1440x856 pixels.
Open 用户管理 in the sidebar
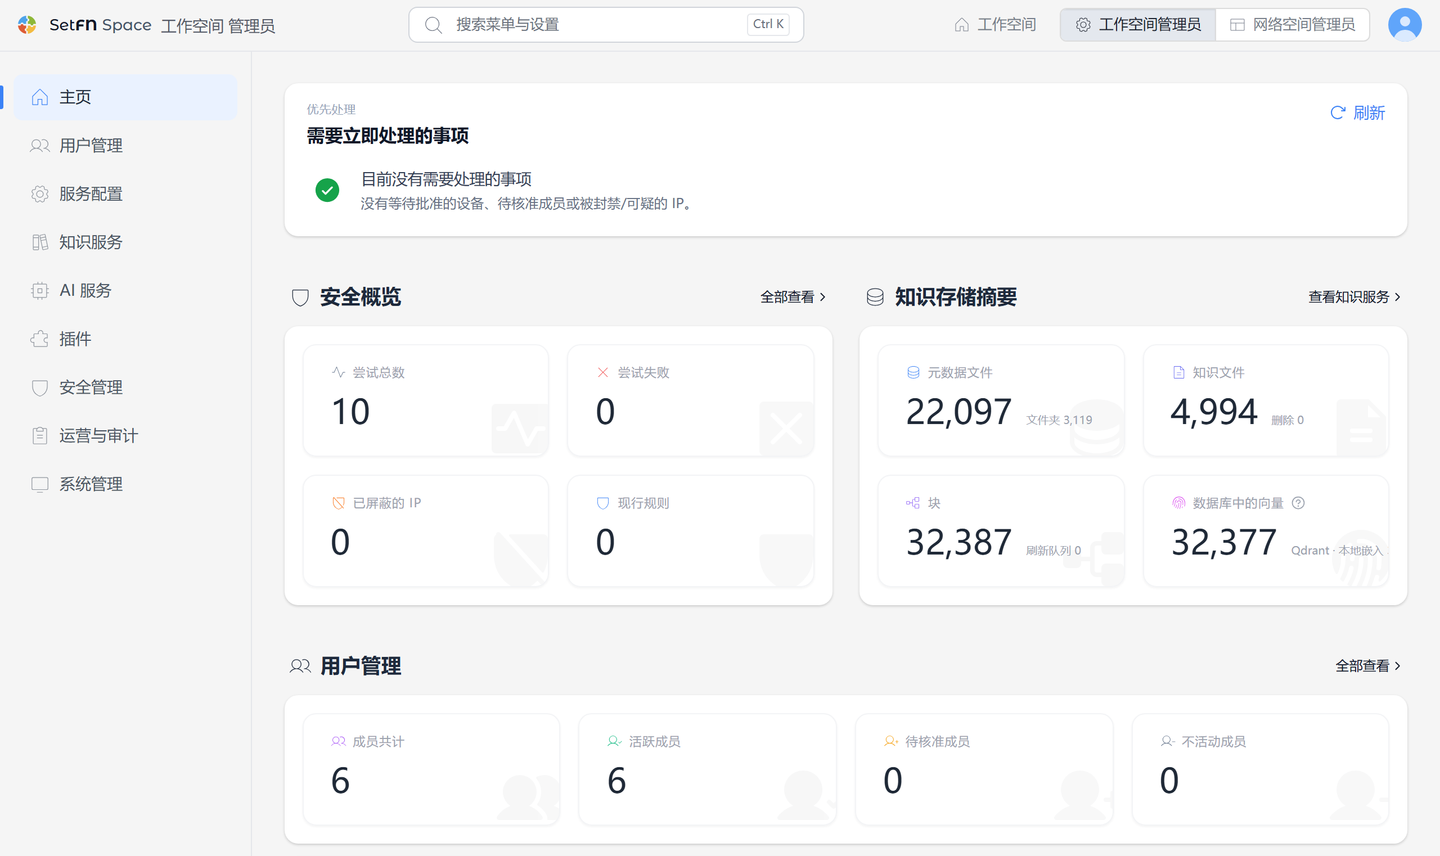(125, 146)
